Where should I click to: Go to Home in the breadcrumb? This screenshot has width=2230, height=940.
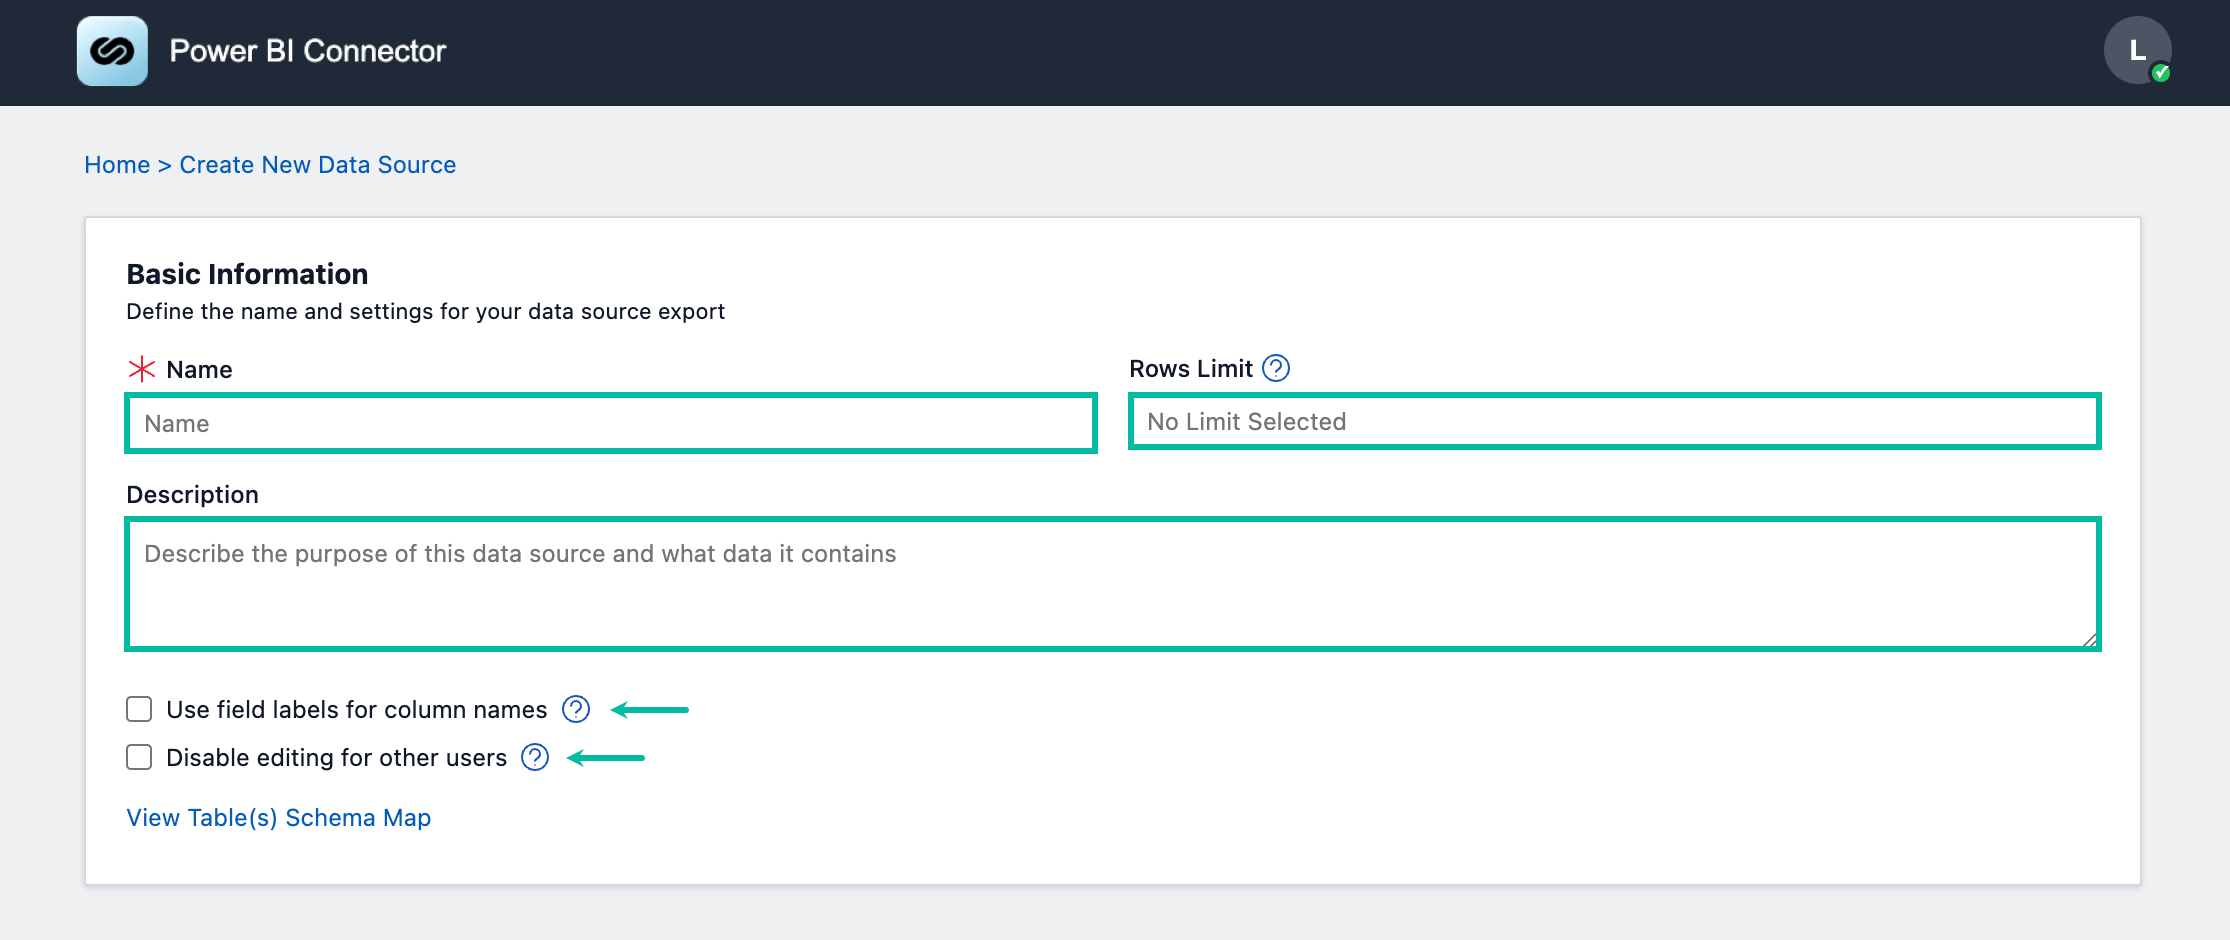(117, 165)
